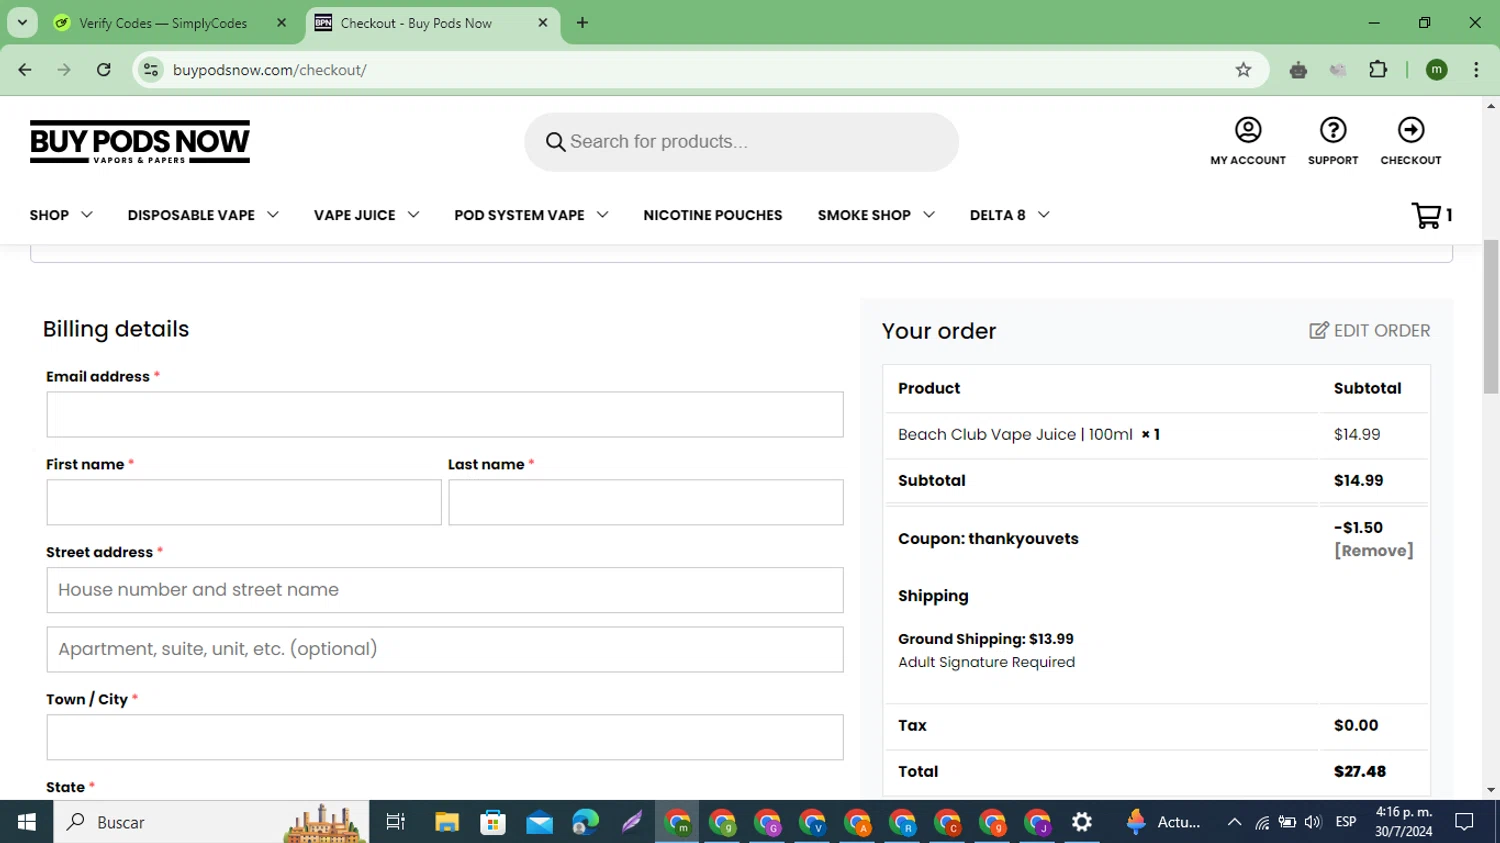This screenshot has height=843, width=1500.
Task: Open the Support help icon
Action: [x=1333, y=130]
